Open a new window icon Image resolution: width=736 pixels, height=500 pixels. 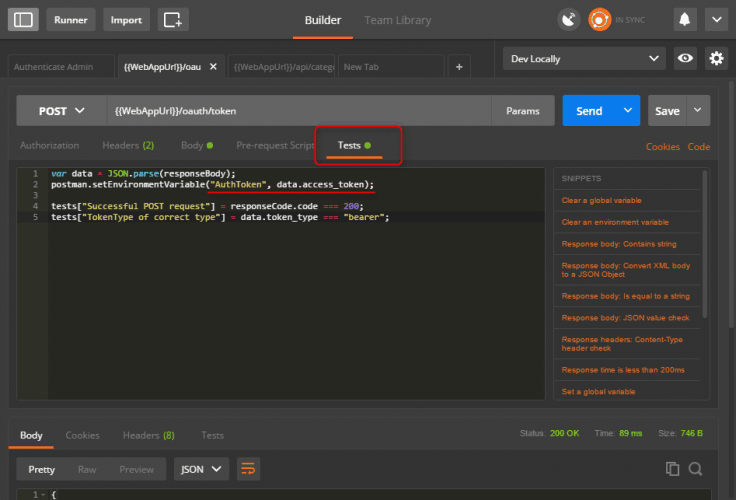coord(173,19)
